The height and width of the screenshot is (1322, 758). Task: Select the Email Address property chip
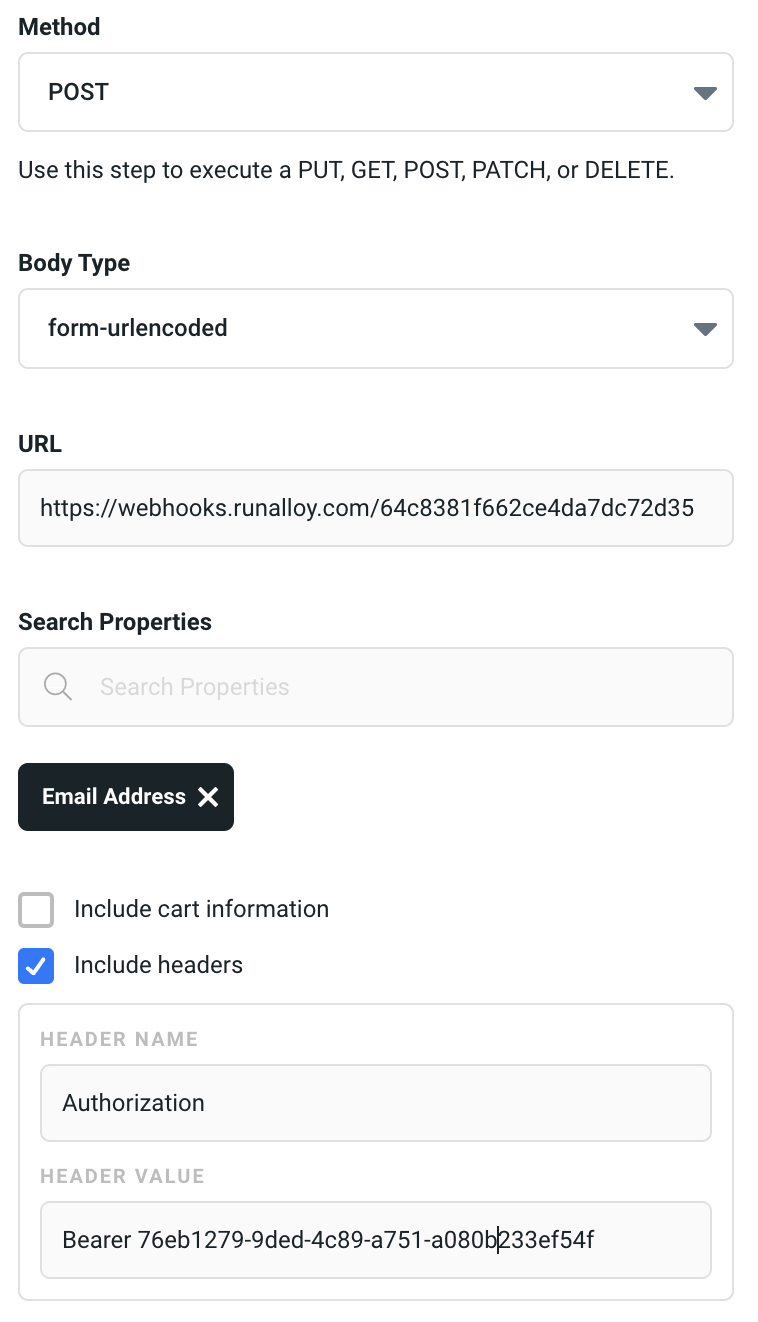tap(113, 797)
